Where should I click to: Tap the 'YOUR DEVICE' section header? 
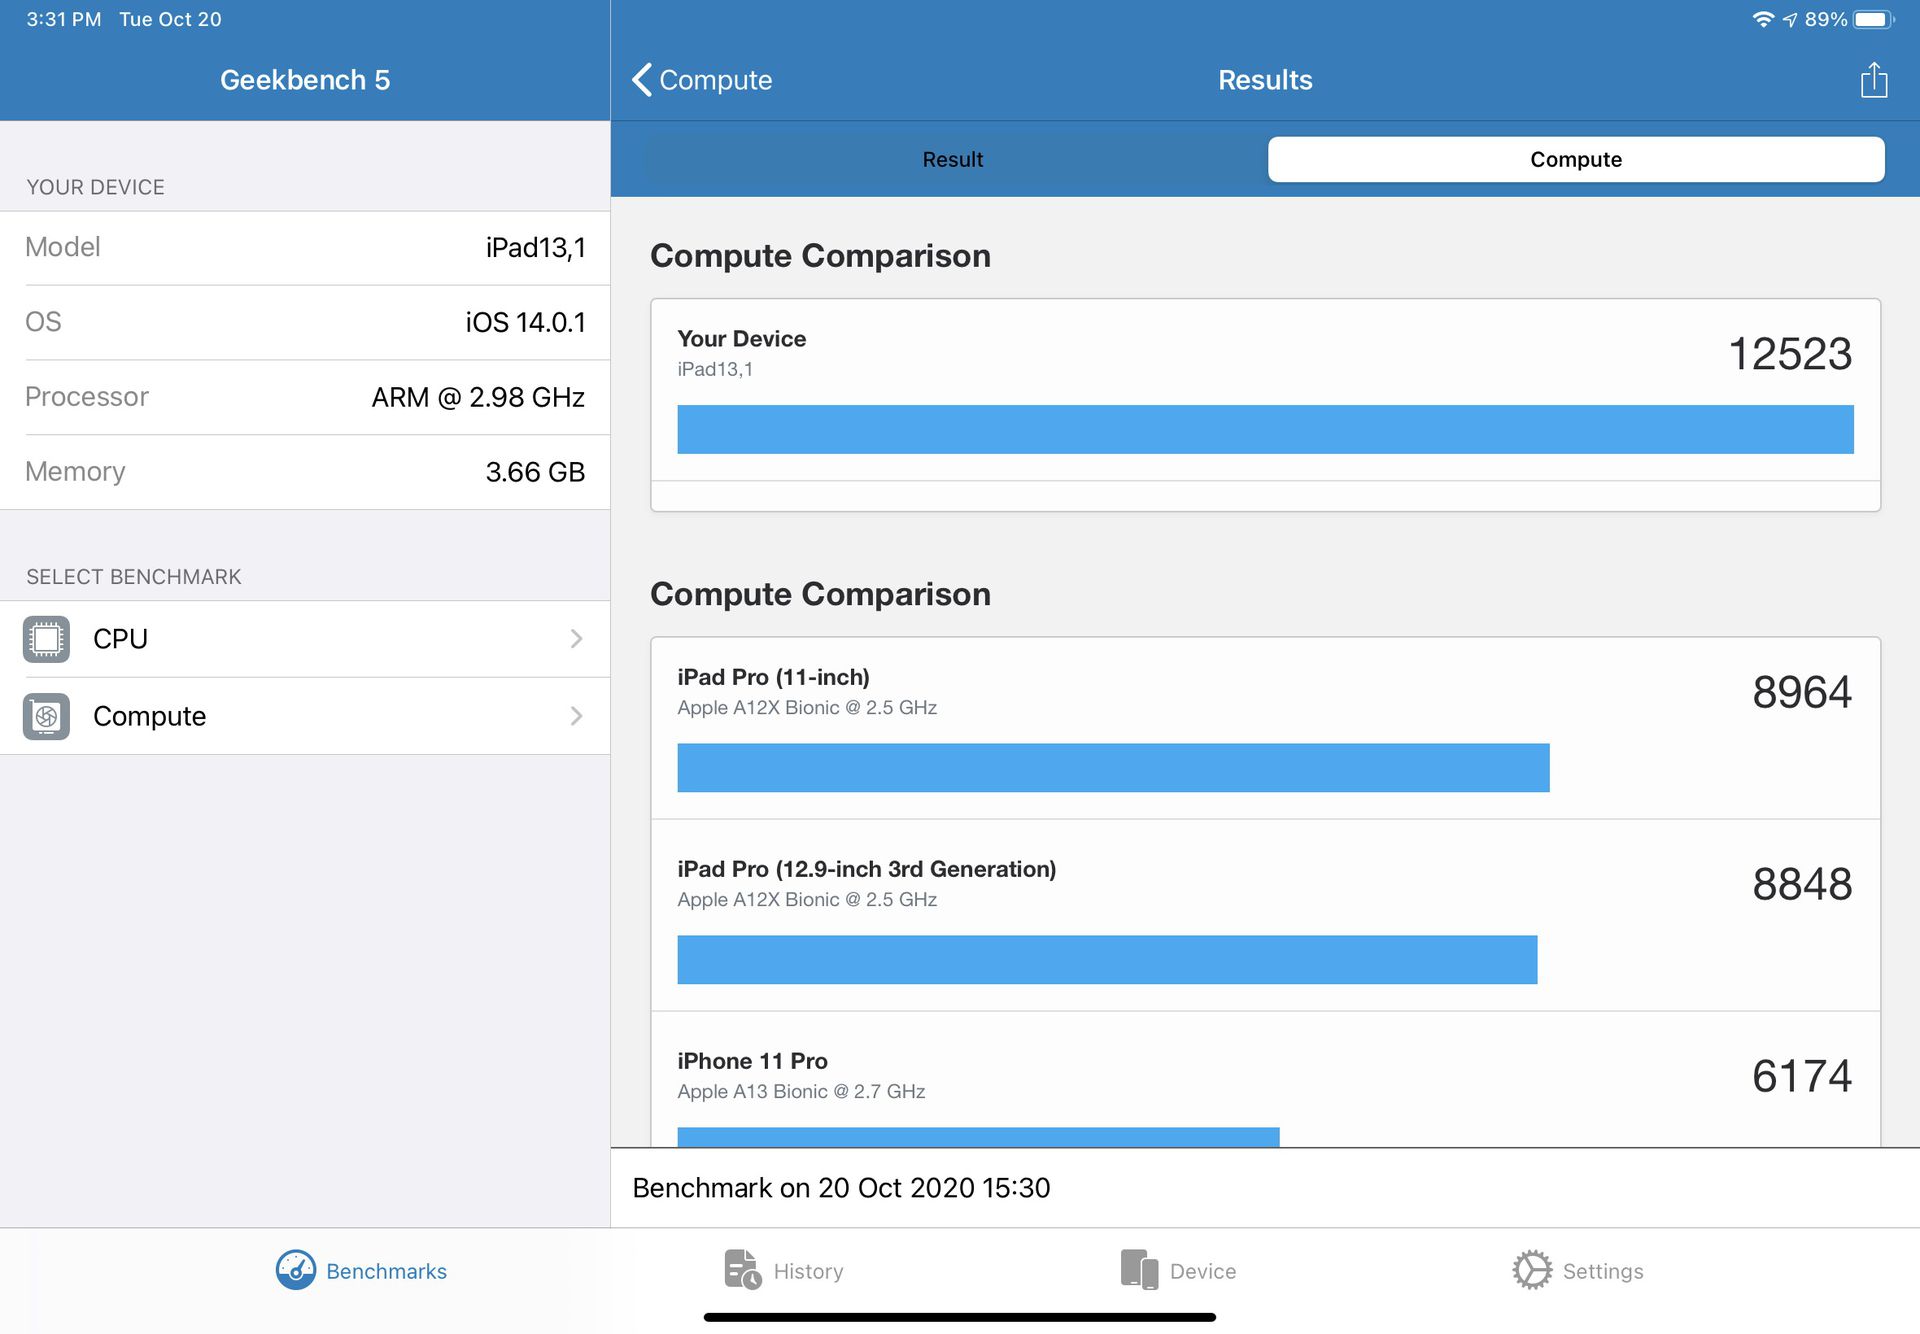pos(95,187)
